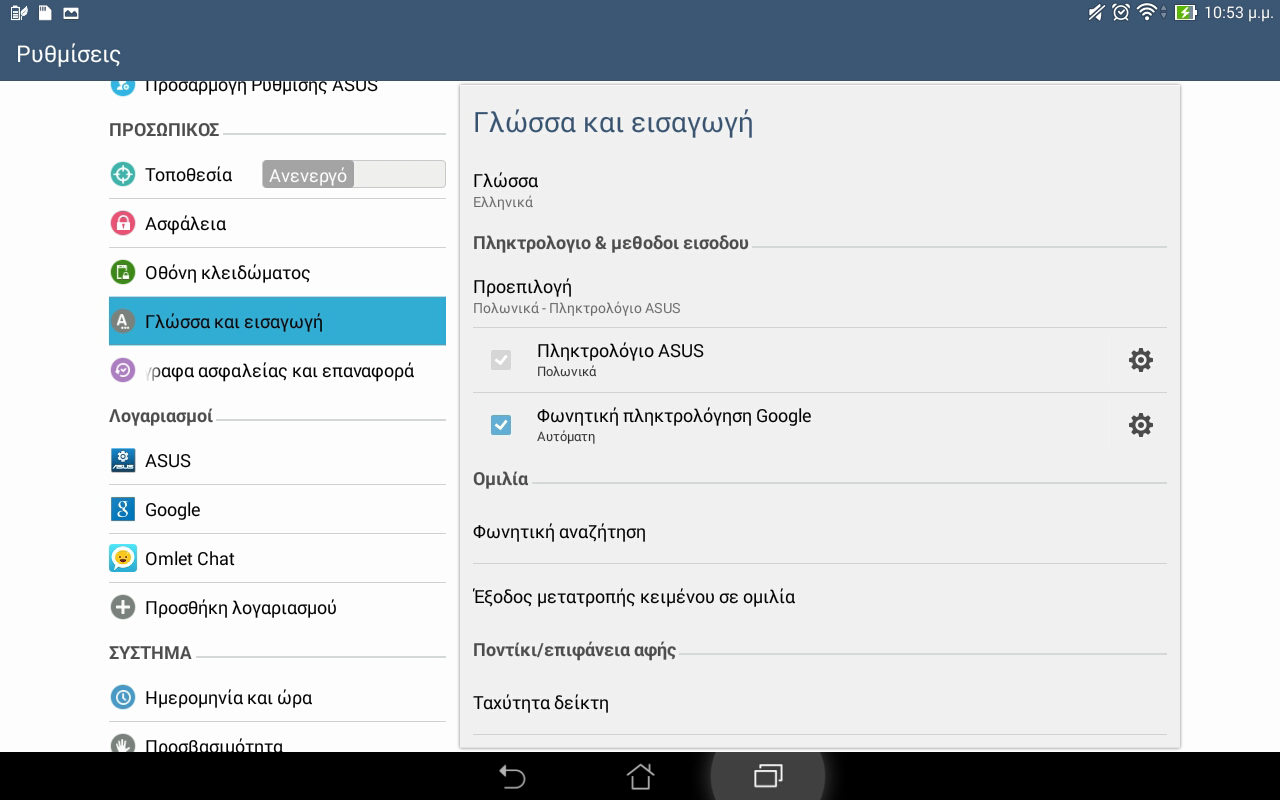Tap the battery status icon
The width and height of the screenshot is (1280, 800).
point(1186,13)
